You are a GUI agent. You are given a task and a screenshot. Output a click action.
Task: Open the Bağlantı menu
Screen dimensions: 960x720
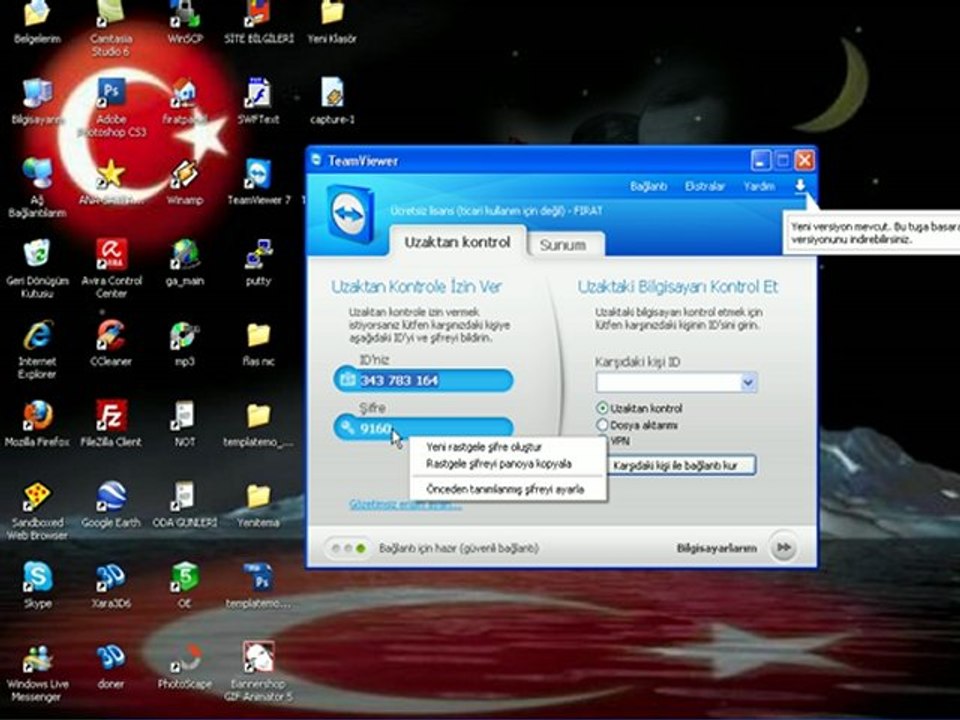648,186
